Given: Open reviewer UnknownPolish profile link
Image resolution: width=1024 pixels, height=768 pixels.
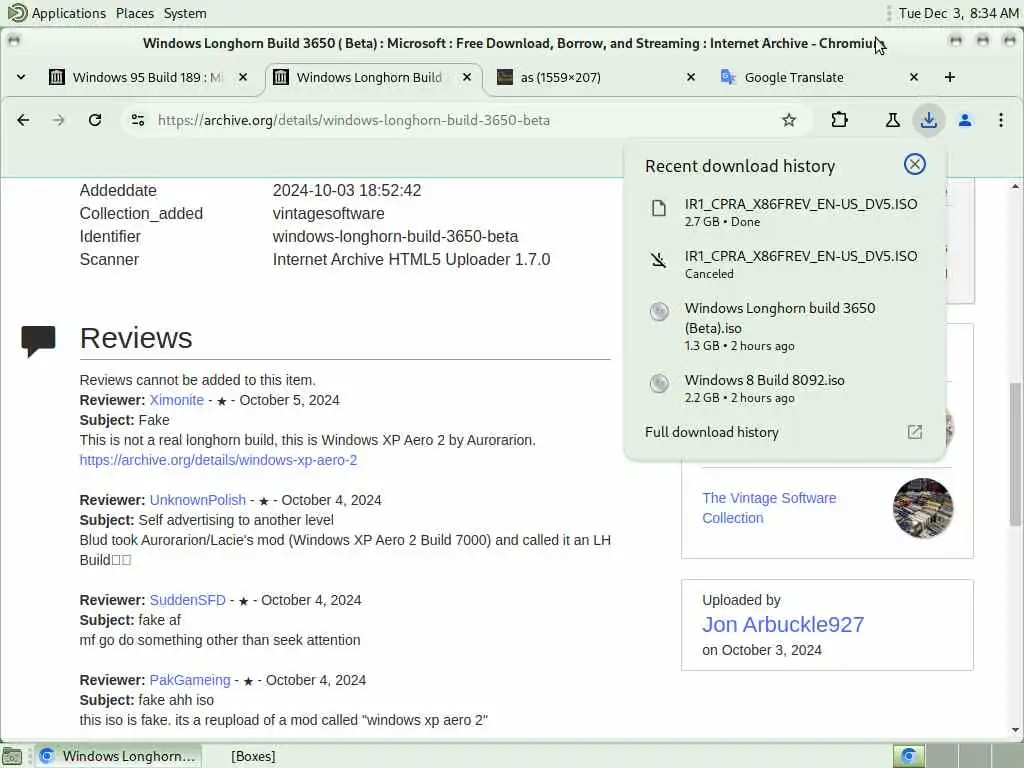Looking at the screenshot, I should (197, 500).
